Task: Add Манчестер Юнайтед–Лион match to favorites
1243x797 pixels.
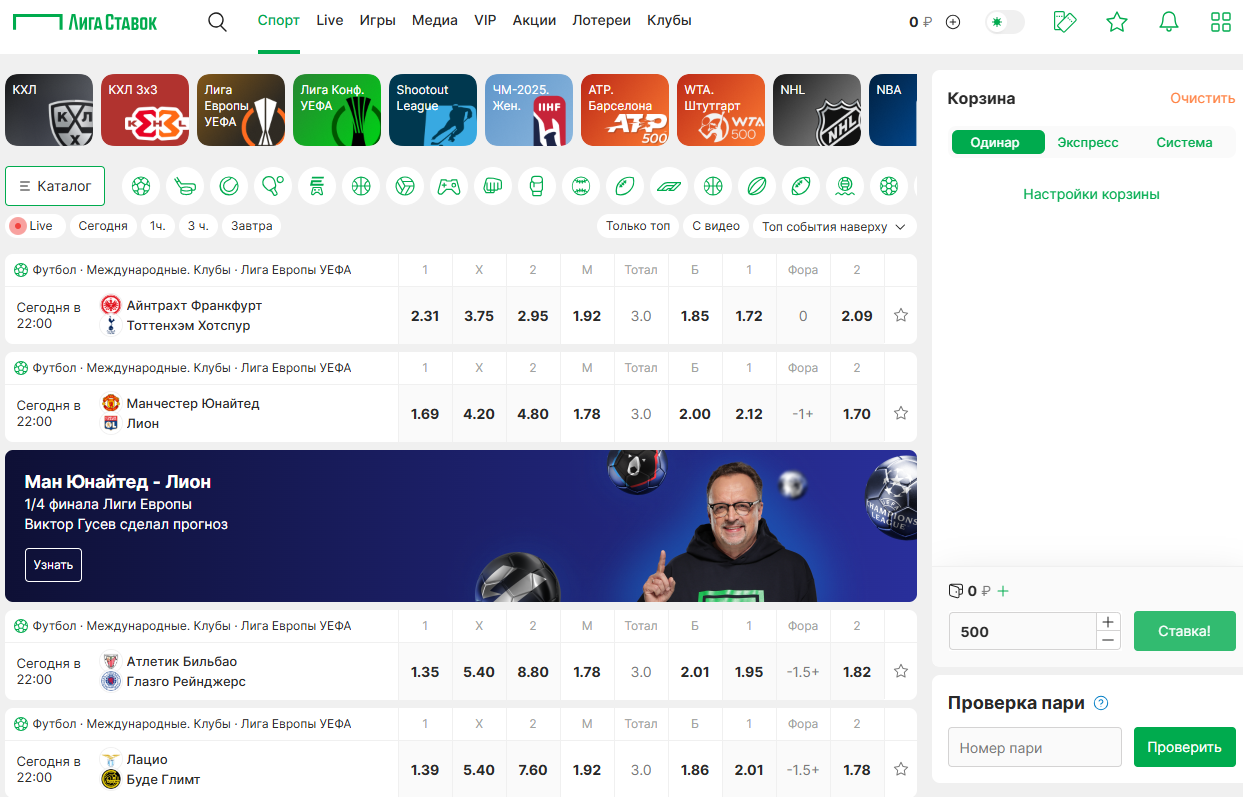Action: [x=901, y=414]
